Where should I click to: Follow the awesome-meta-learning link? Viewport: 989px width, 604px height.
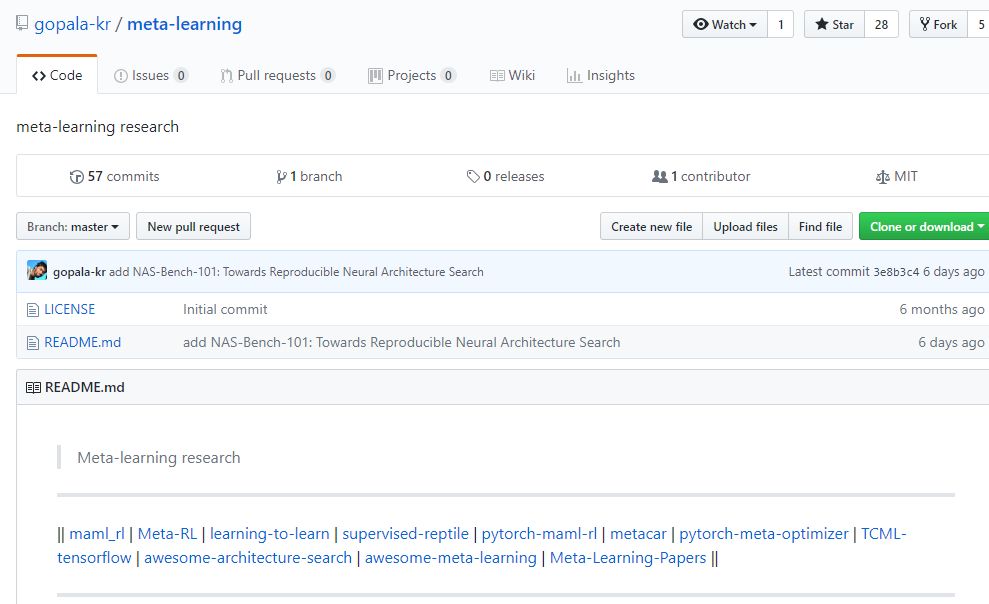click(450, 557)
